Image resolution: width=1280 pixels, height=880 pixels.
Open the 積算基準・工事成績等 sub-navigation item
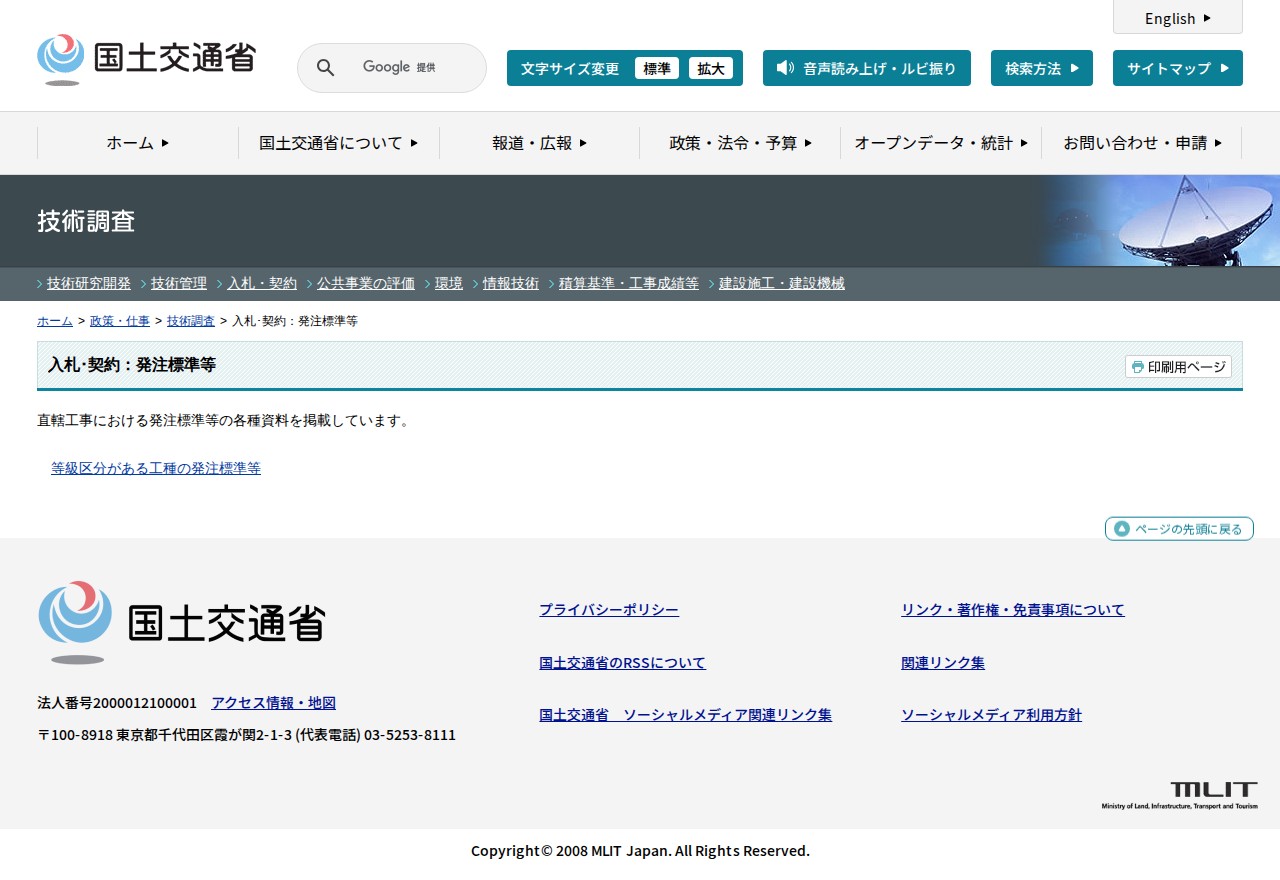coord(628,283)
